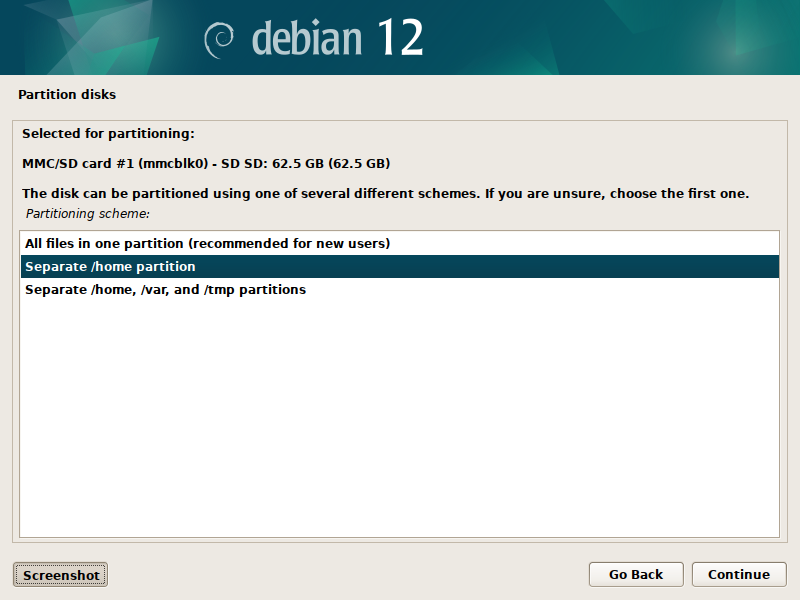This screenshot has width=800, height=600.
Task: Click the Selected for partitioning text
Action: pyautogui.click(x=108, y=134)
